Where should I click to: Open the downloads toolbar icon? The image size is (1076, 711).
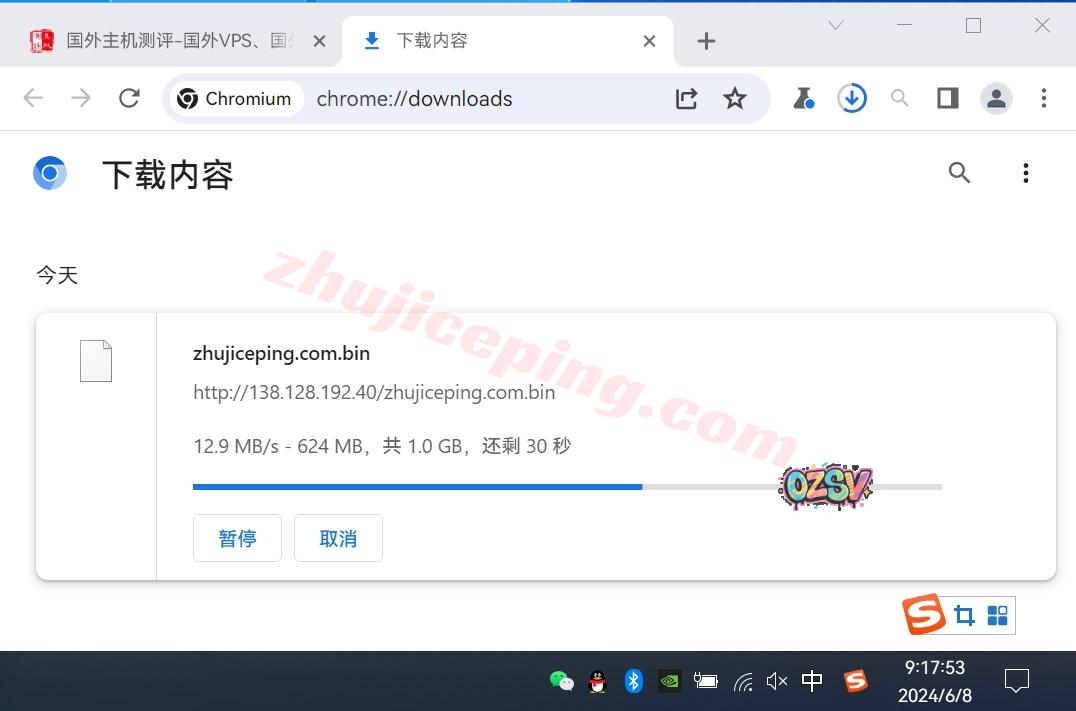click(852, 98)
